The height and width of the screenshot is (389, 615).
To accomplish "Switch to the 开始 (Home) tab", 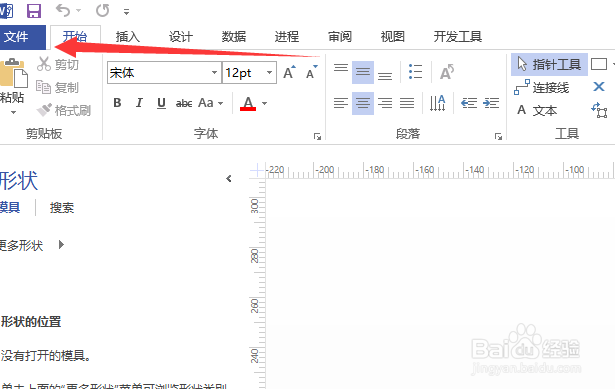I will tap(75, 37).
